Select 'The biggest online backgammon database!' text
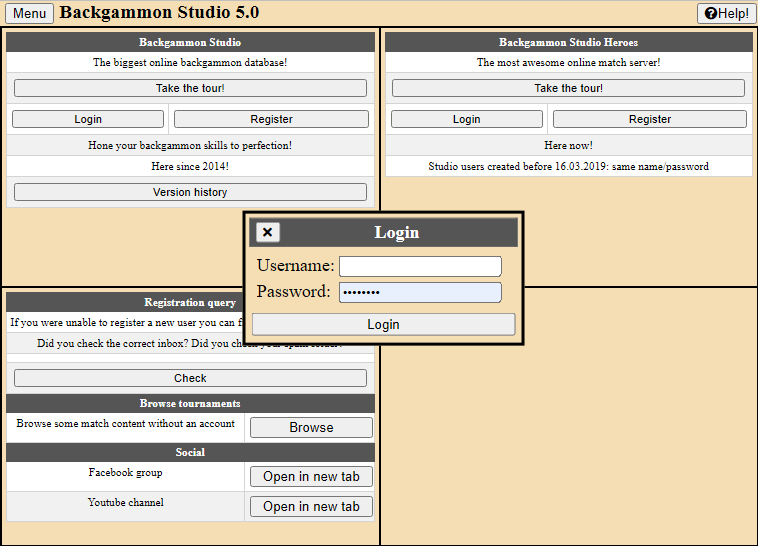The height and width of the screenshot is (546, 758). tap(190, 62)
